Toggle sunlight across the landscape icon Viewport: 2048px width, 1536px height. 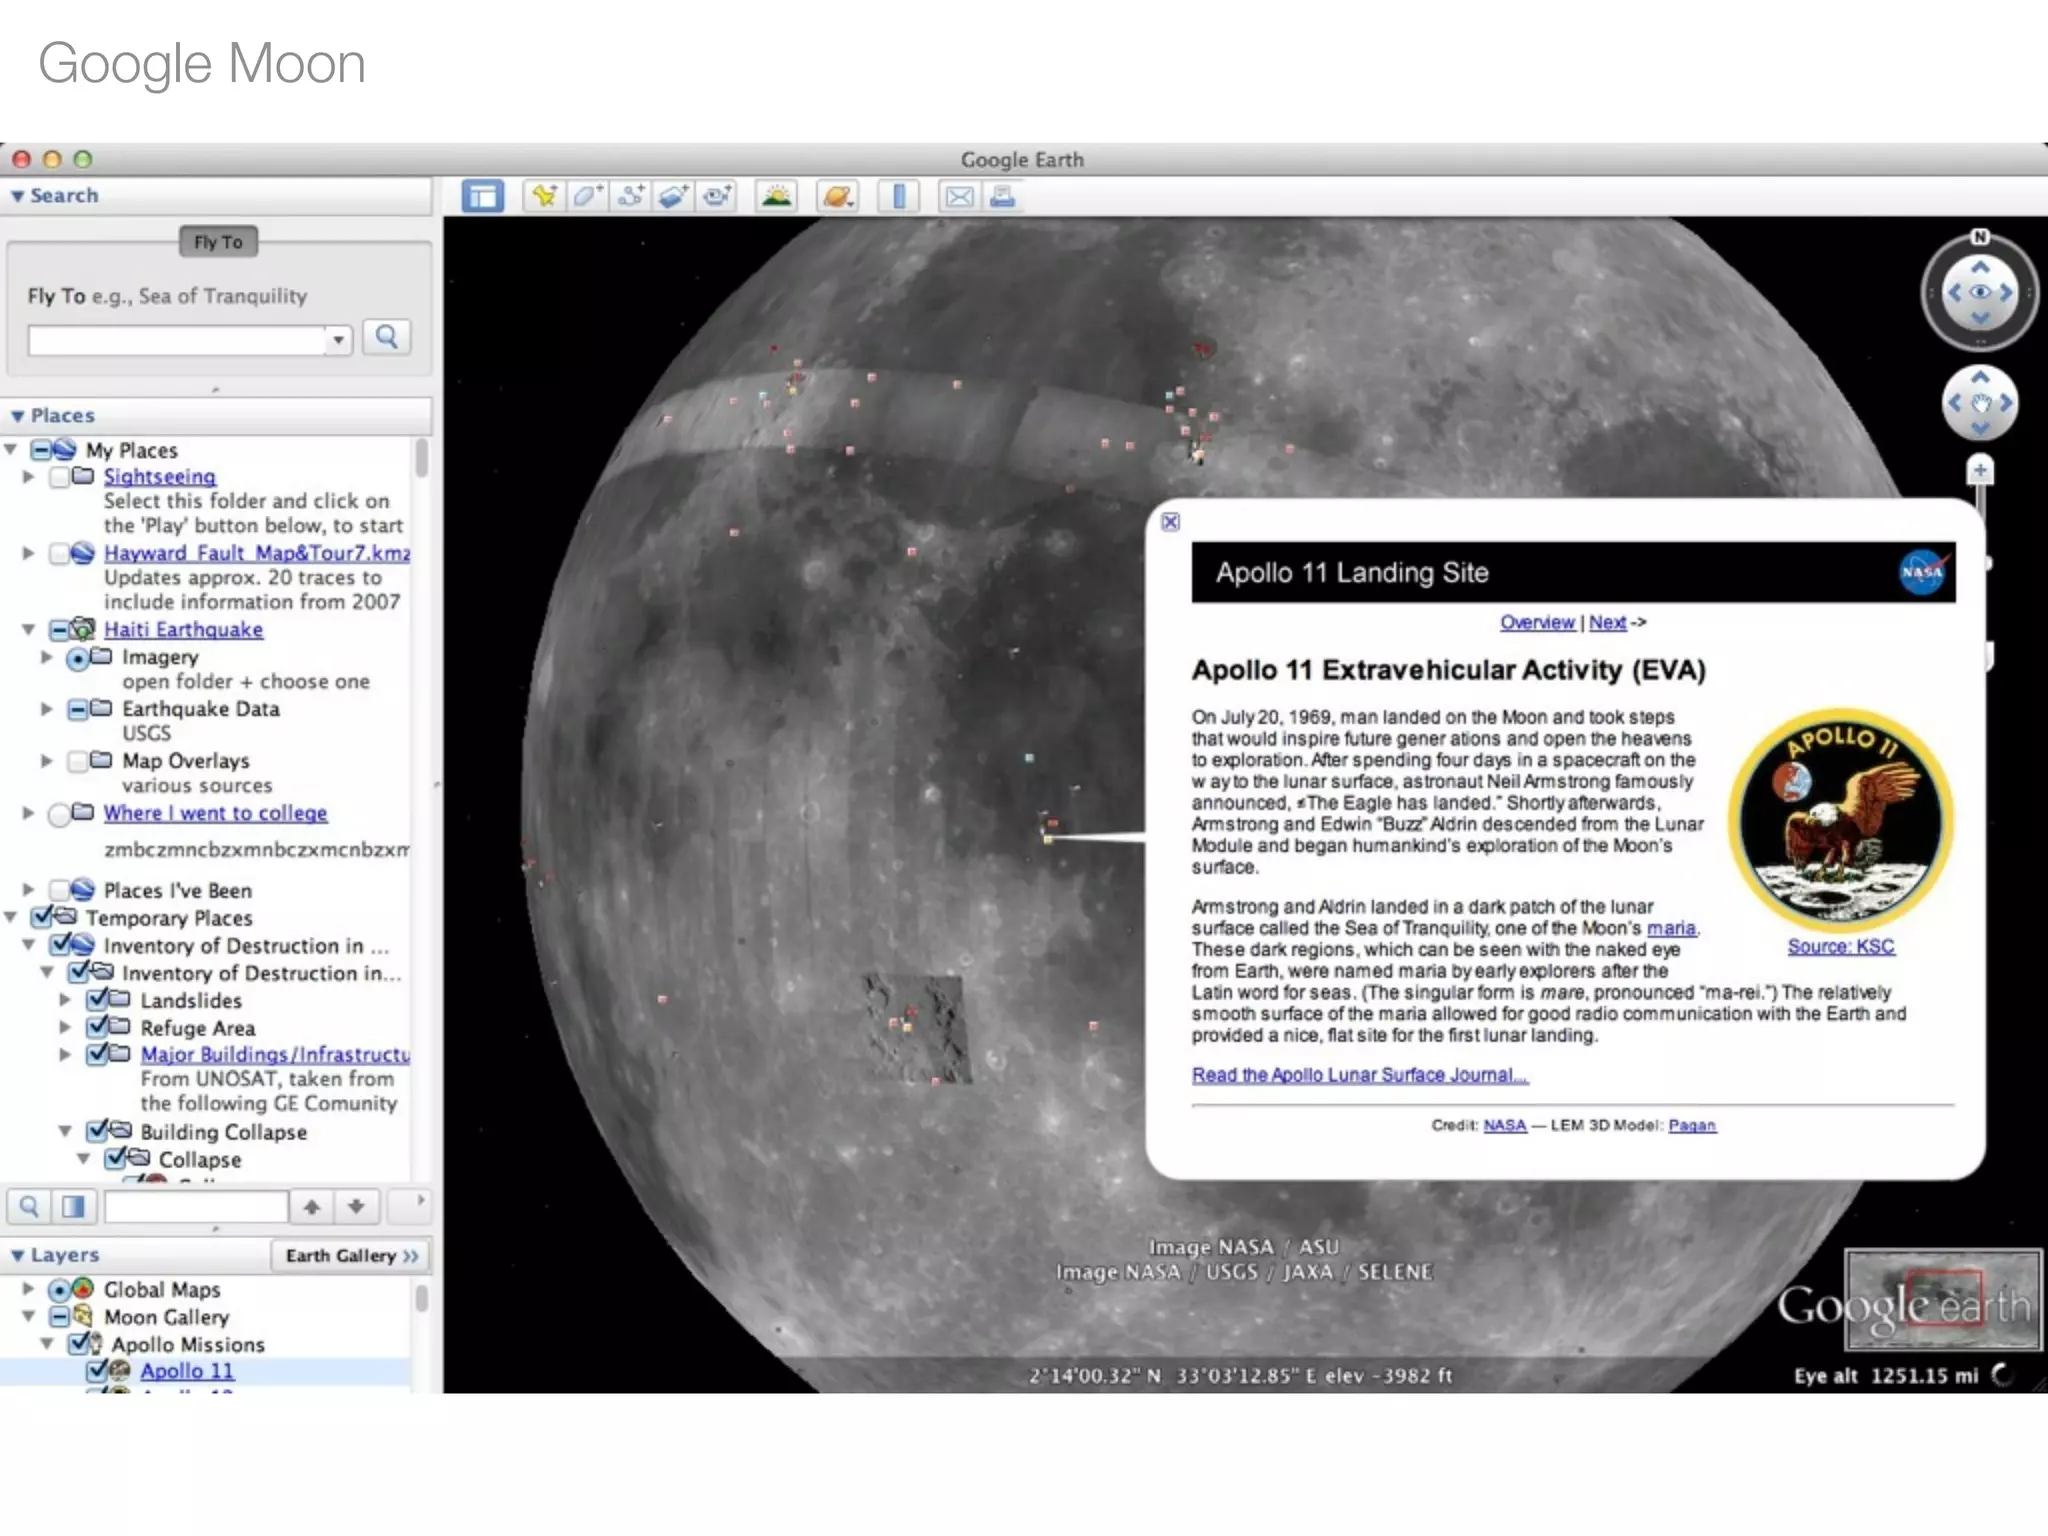777,196
